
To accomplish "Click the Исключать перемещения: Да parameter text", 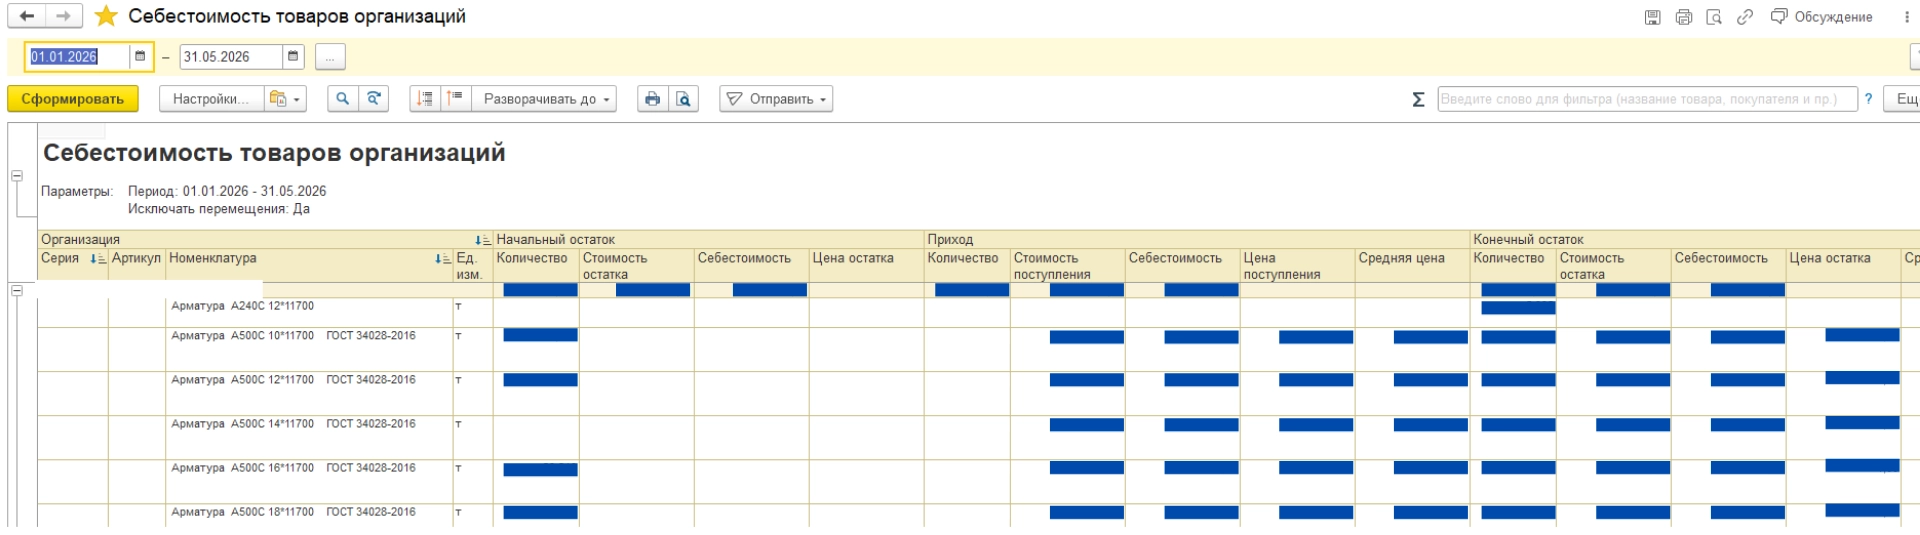I will click(x=219, y=209).
